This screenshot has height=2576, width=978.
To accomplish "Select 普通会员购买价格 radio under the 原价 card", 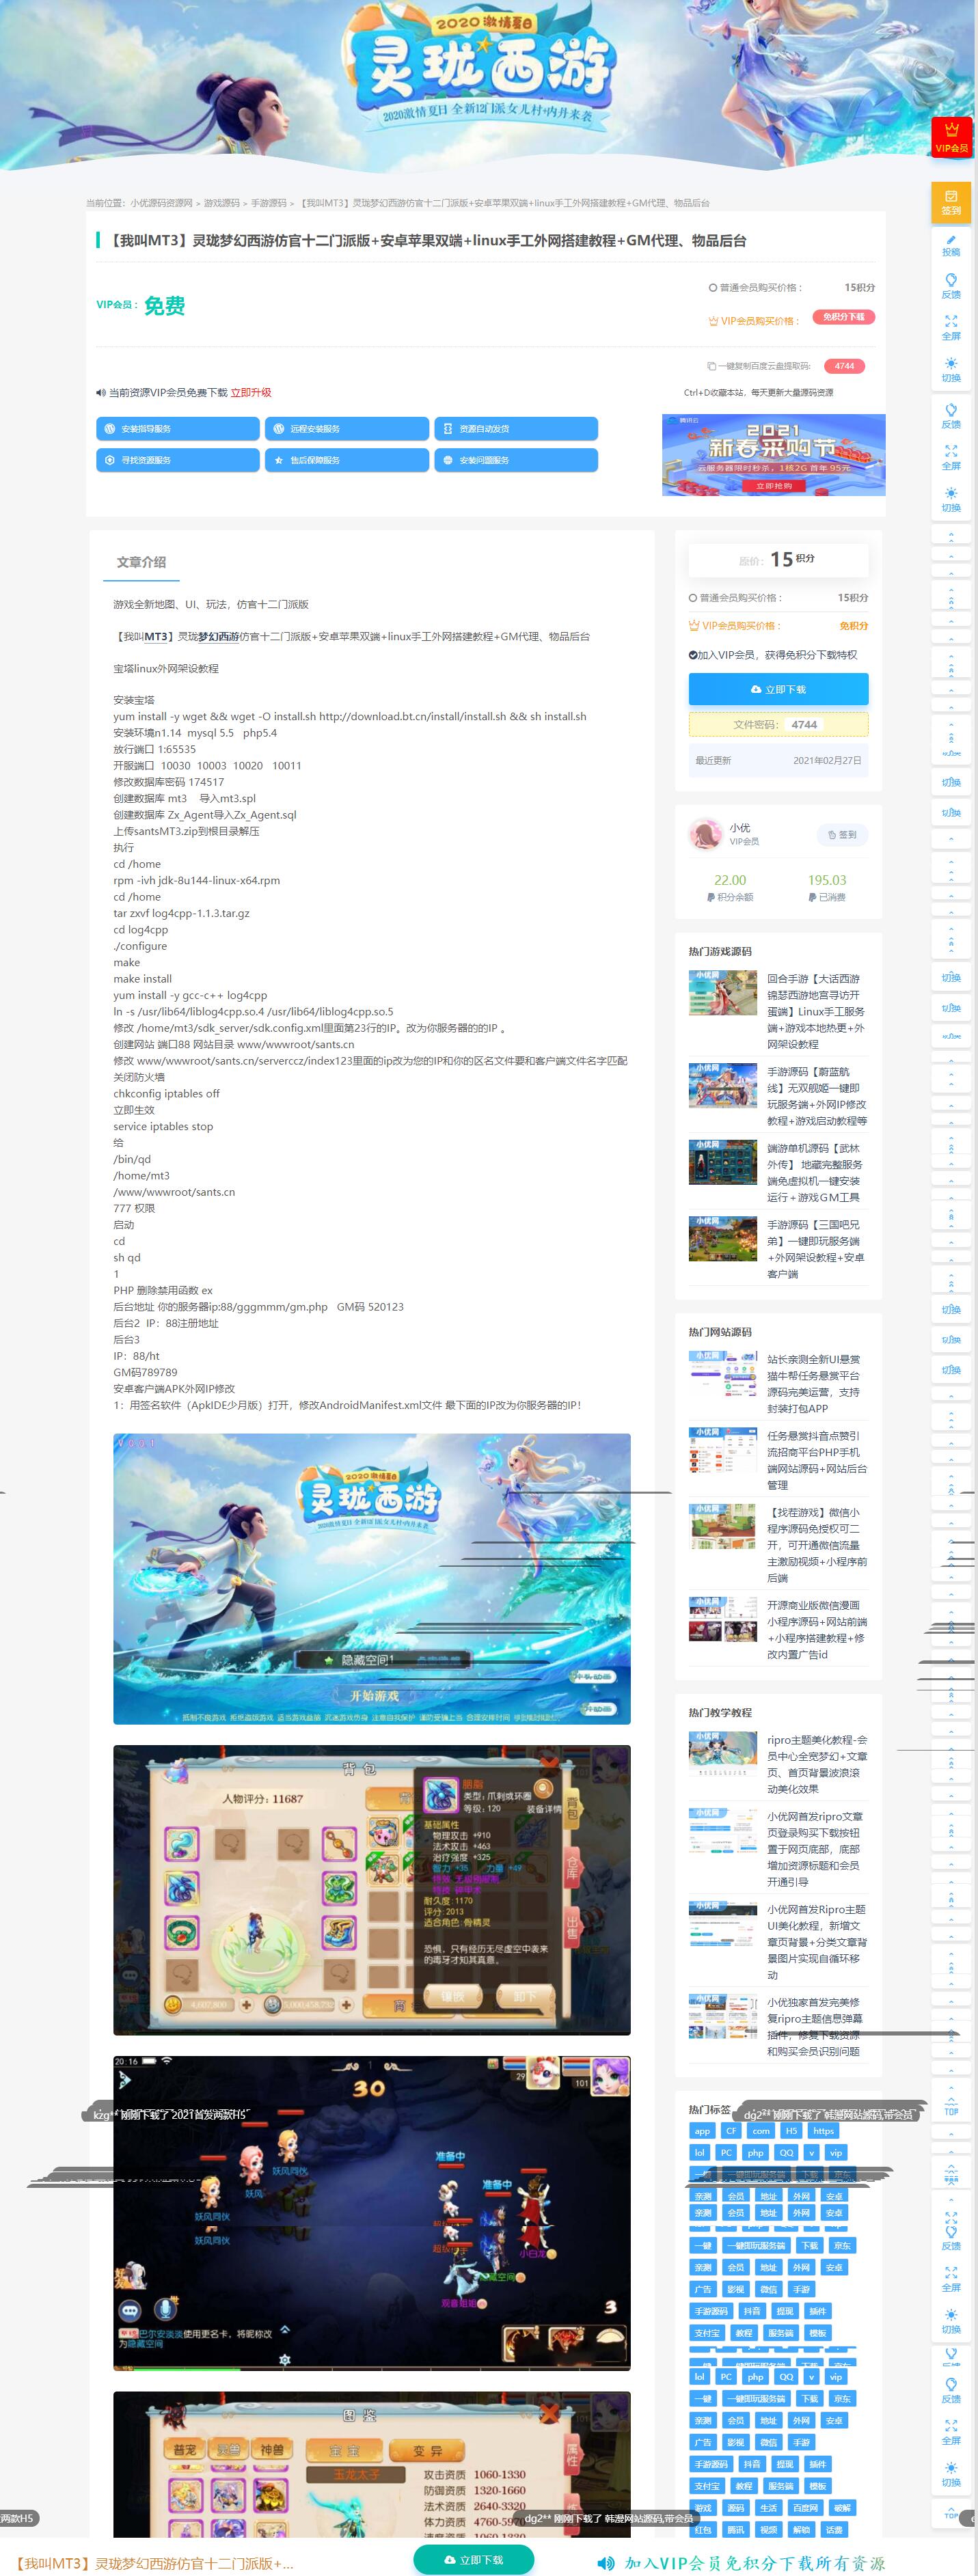I will pos(693,598).
